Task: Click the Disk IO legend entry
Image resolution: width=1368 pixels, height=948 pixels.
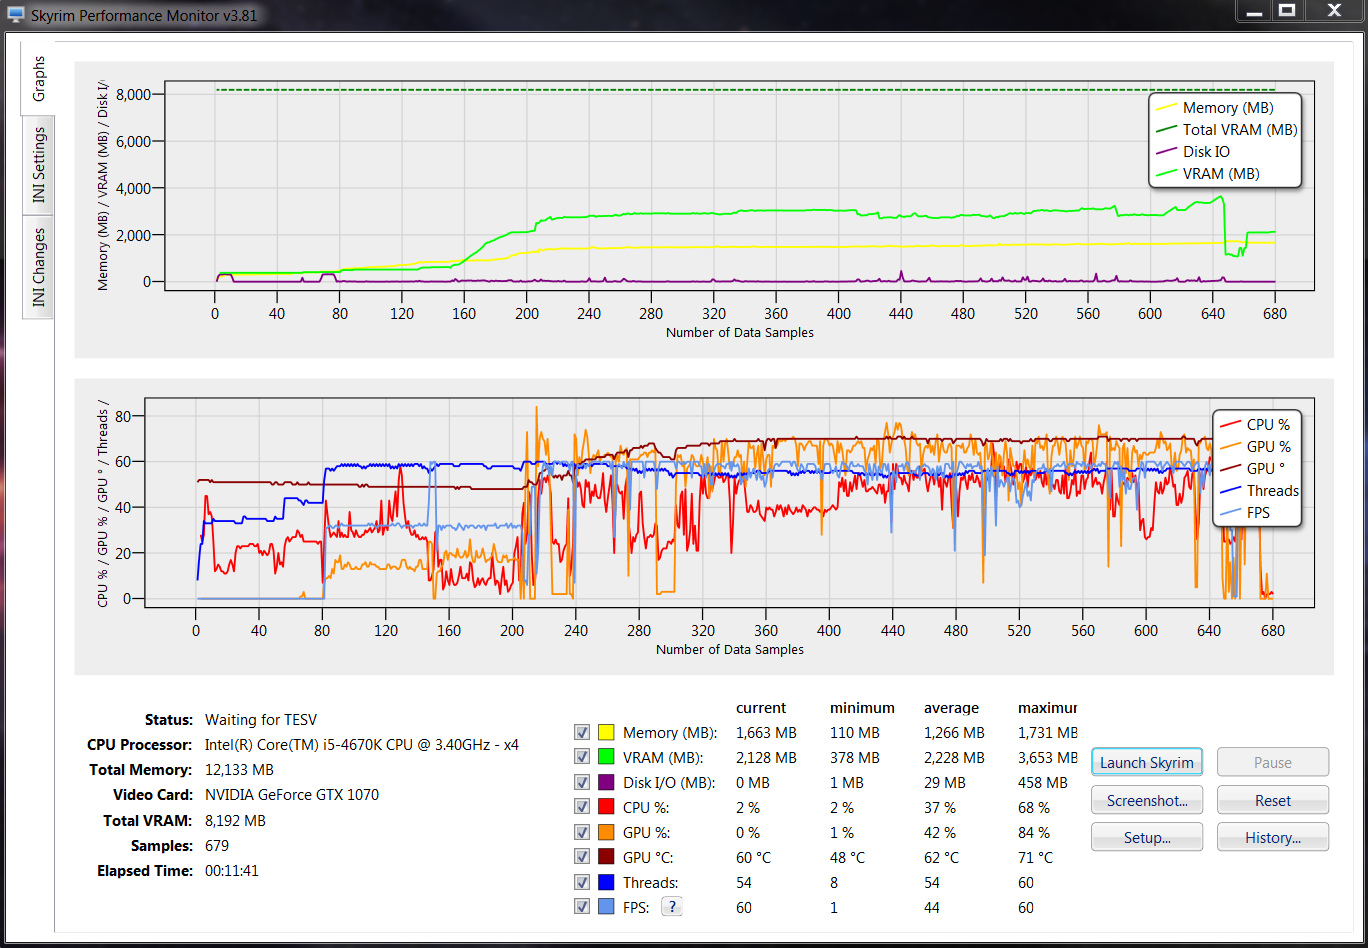Action: click(1193, 152)
